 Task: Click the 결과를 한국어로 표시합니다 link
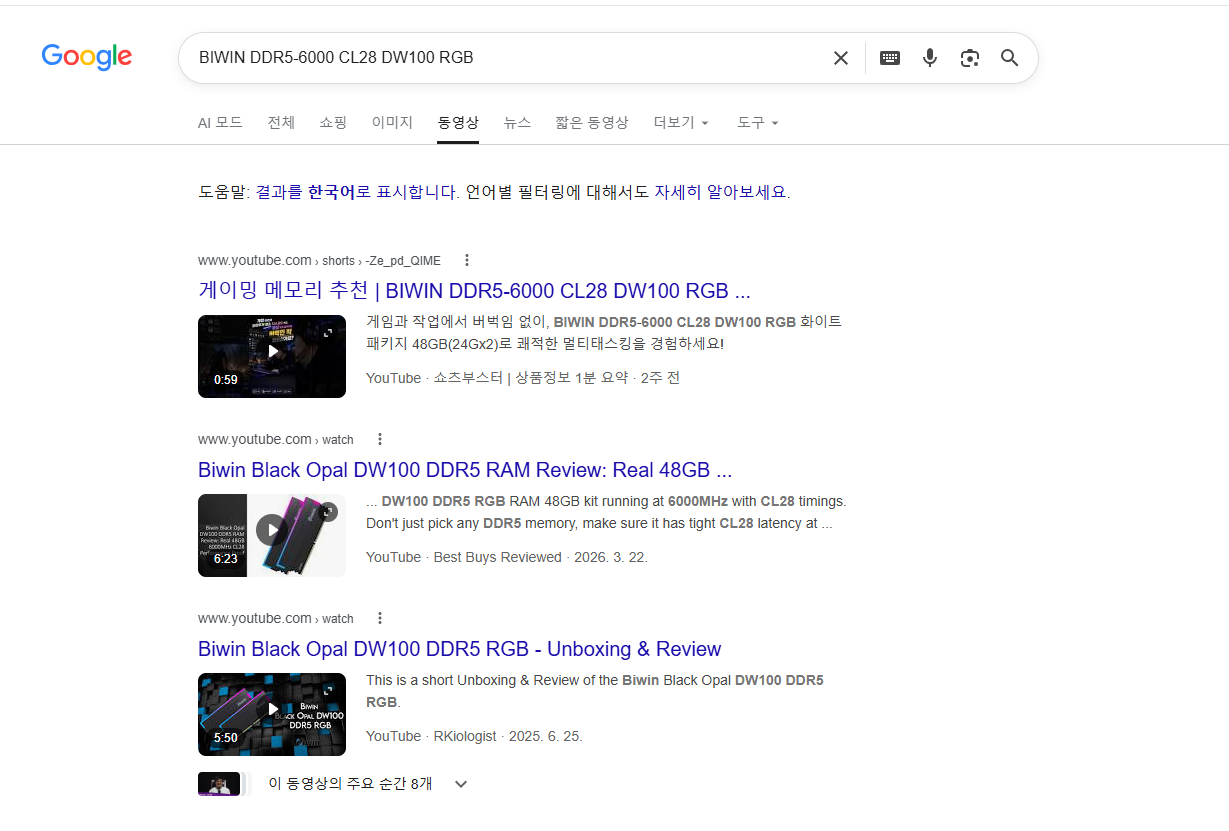357,192
